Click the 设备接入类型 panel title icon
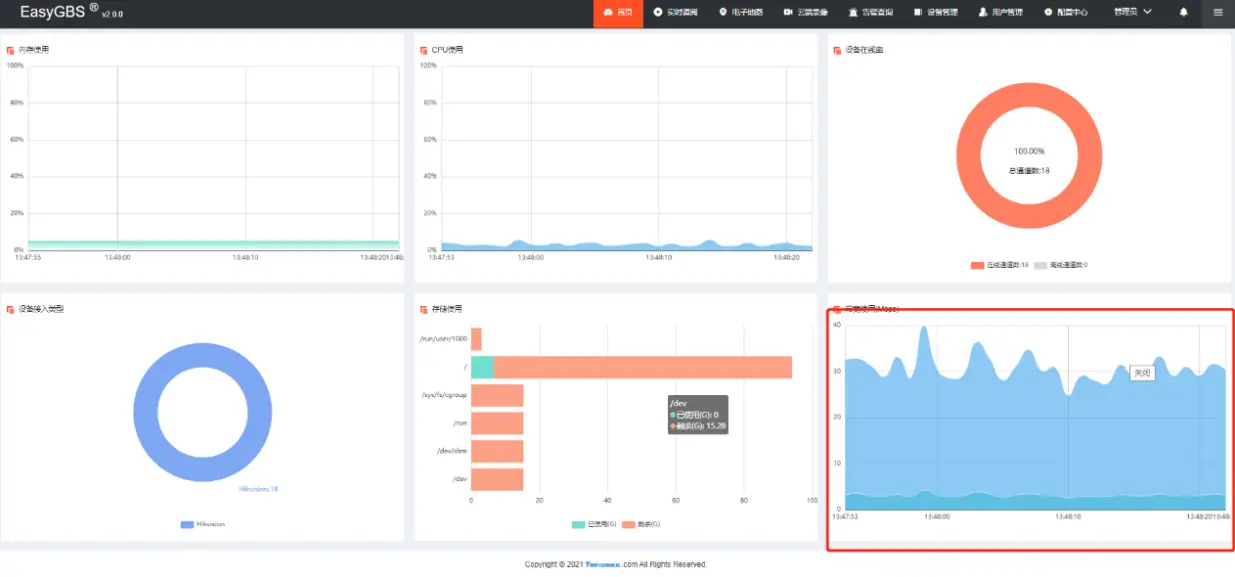 10,309
